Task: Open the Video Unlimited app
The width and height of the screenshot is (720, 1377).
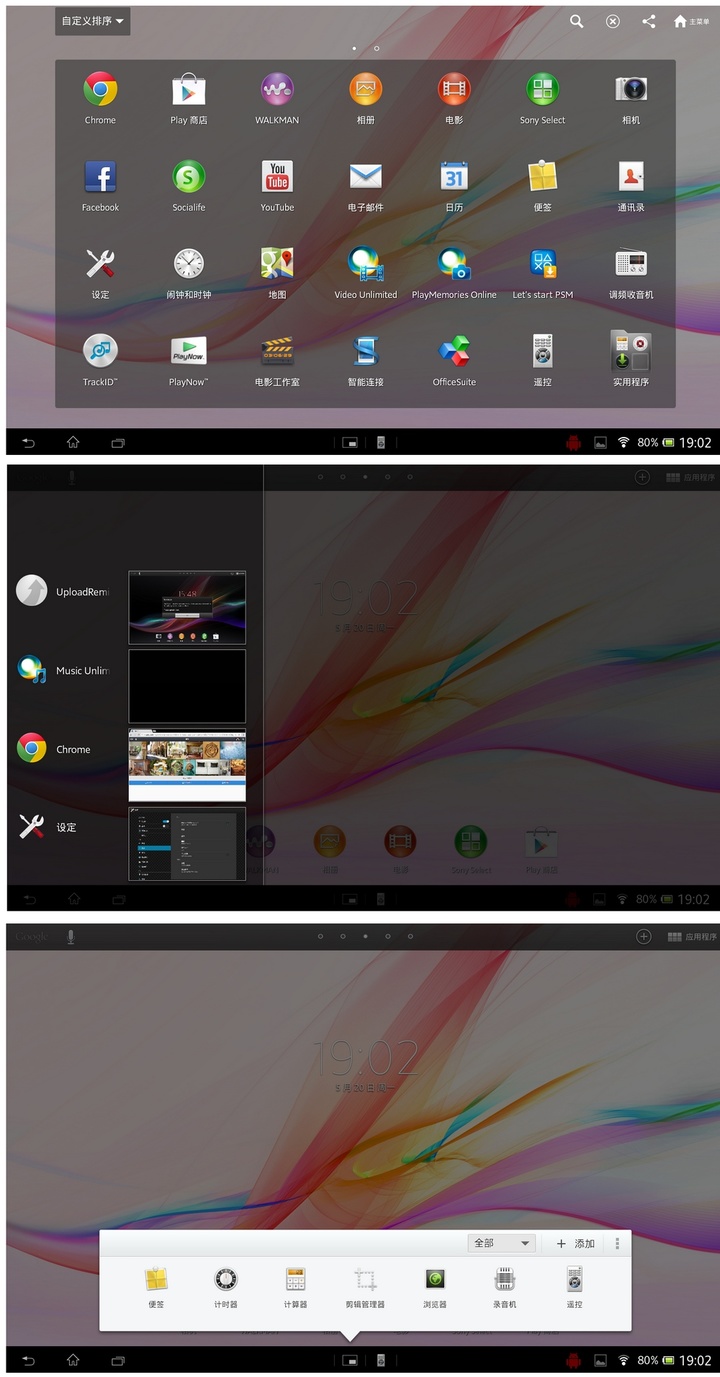Action: pos(365,272)
